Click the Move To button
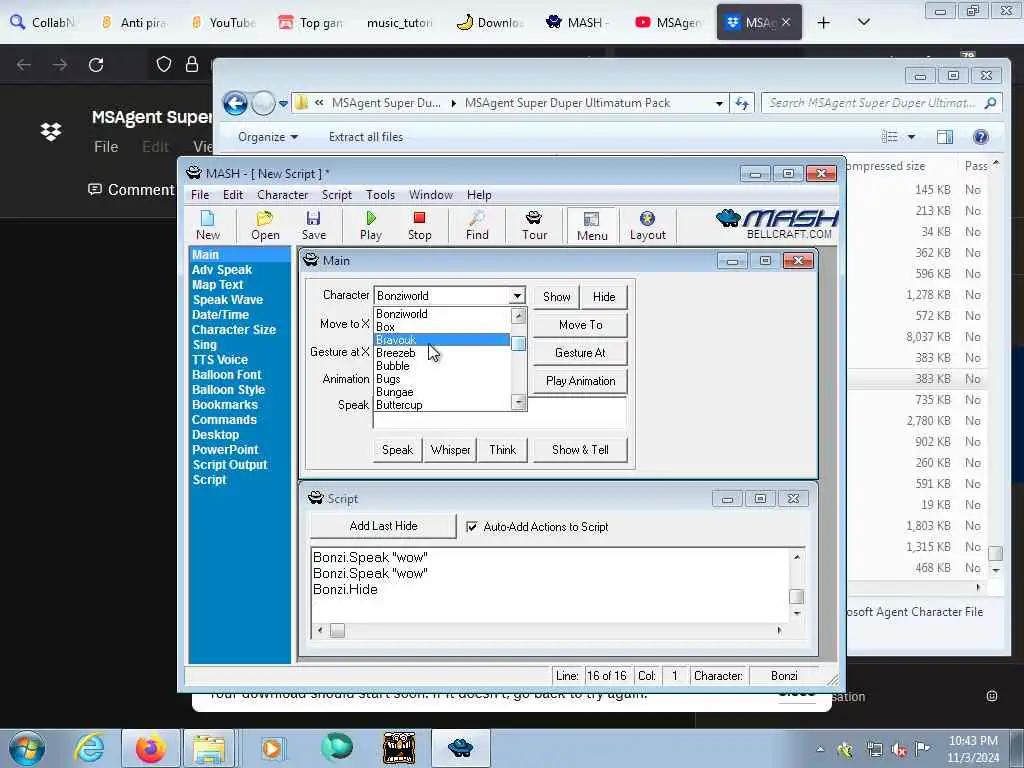 [581, 325]
